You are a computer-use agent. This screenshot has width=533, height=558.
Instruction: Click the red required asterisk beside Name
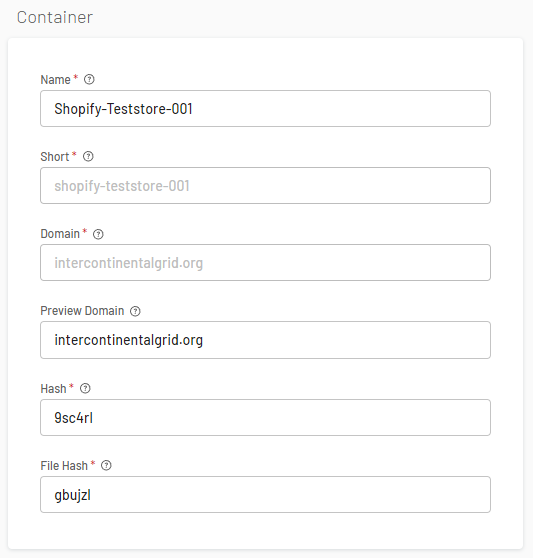coord(75,77)
